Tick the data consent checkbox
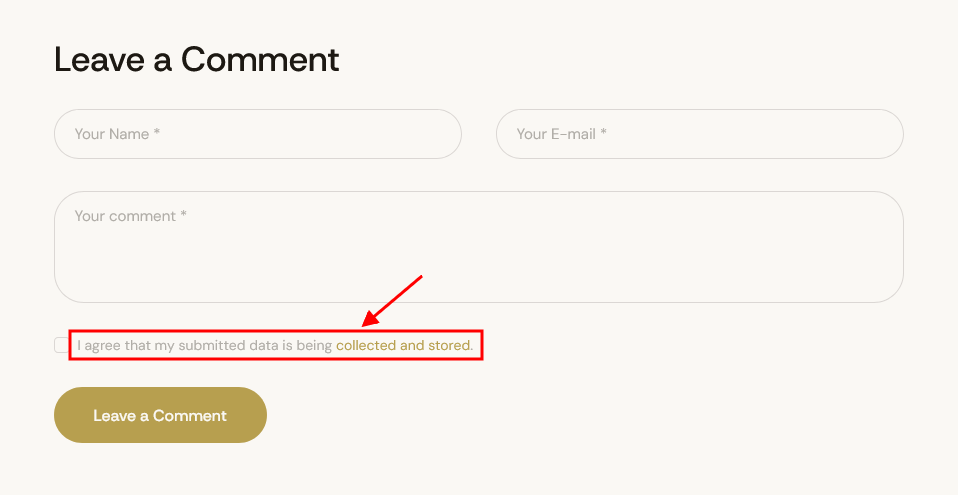This screenshot has width=958, height=495. 61,345
